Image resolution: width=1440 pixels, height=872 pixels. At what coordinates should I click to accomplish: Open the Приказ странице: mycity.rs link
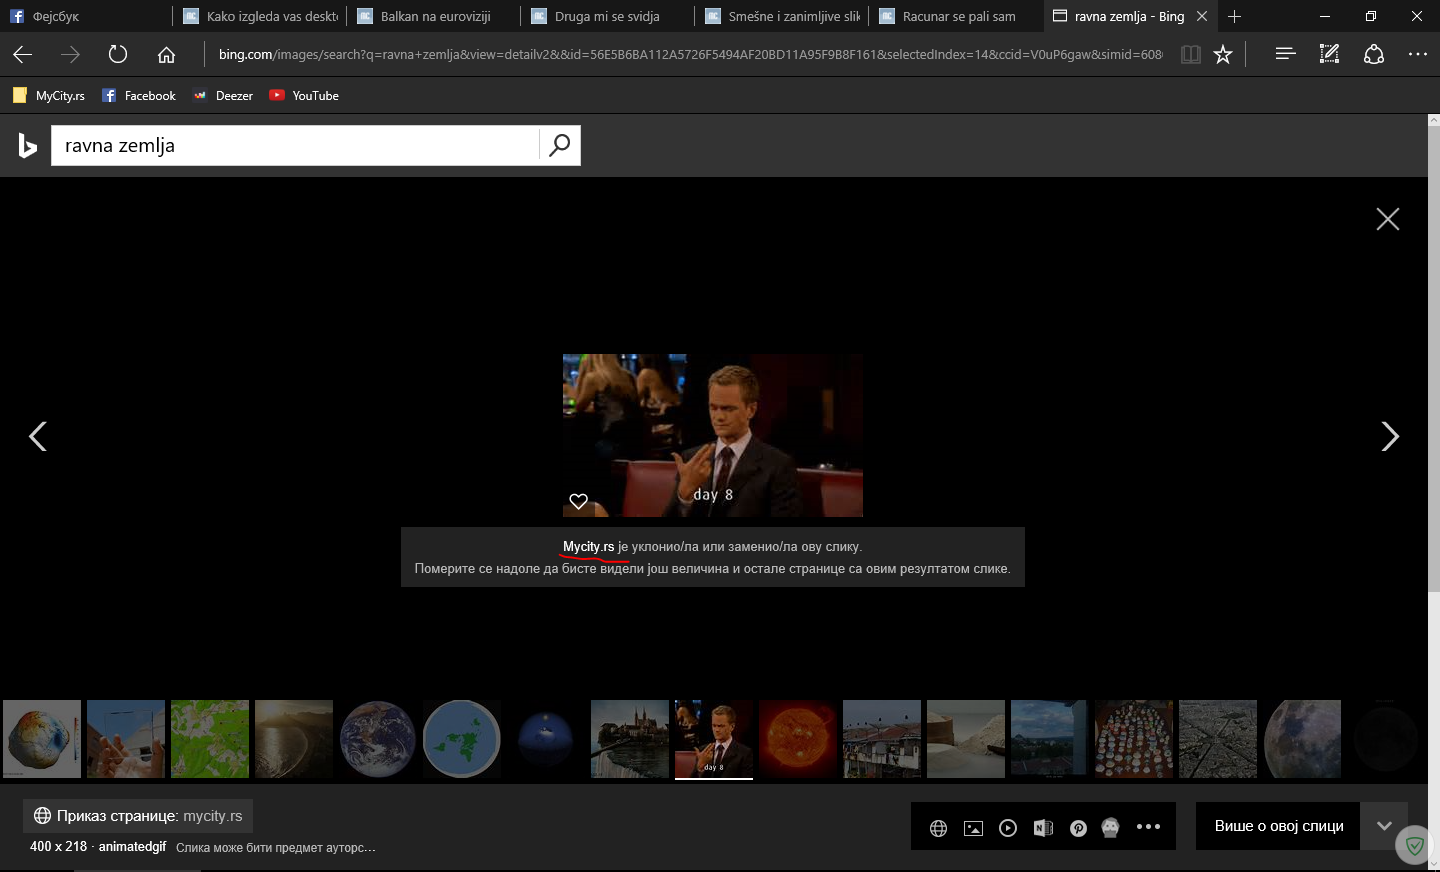tap(138, 816)
